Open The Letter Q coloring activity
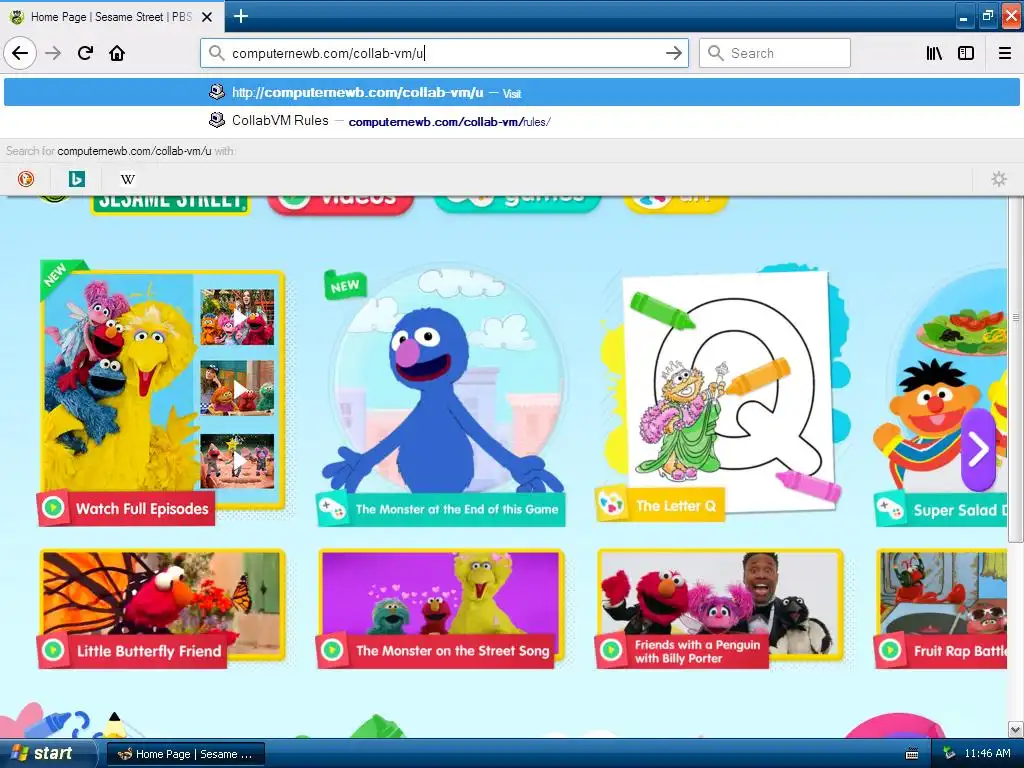Viewport: 1024px width, 768px height. (x=722, y=392)
